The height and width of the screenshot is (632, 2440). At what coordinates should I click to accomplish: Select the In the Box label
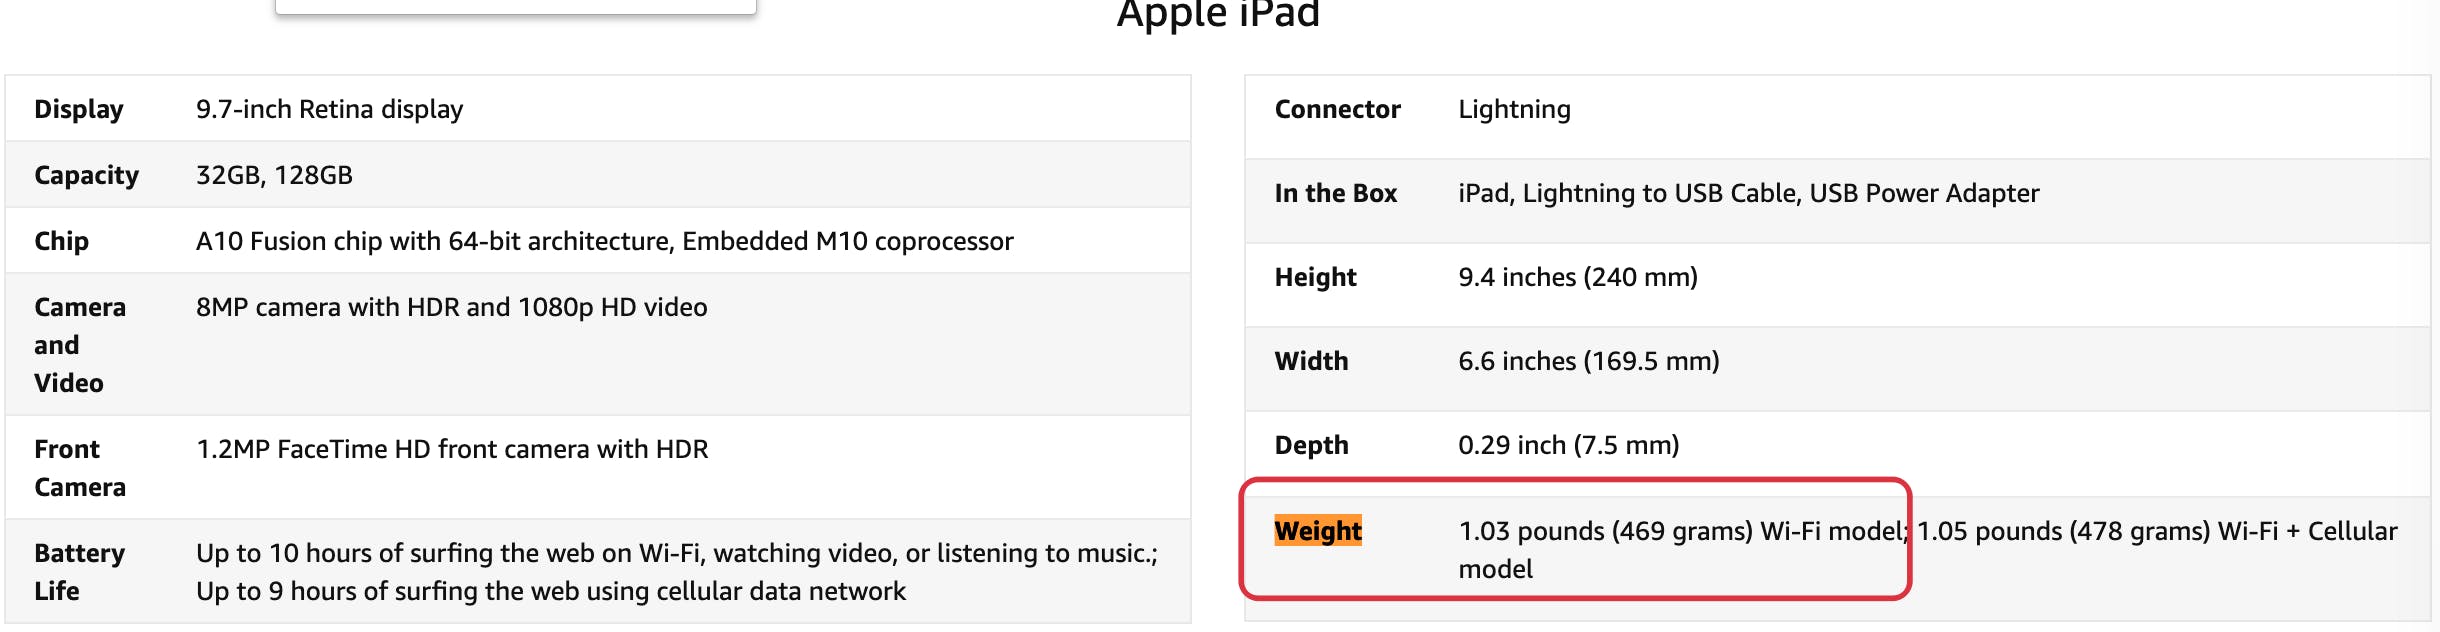tap(1336, 193)
